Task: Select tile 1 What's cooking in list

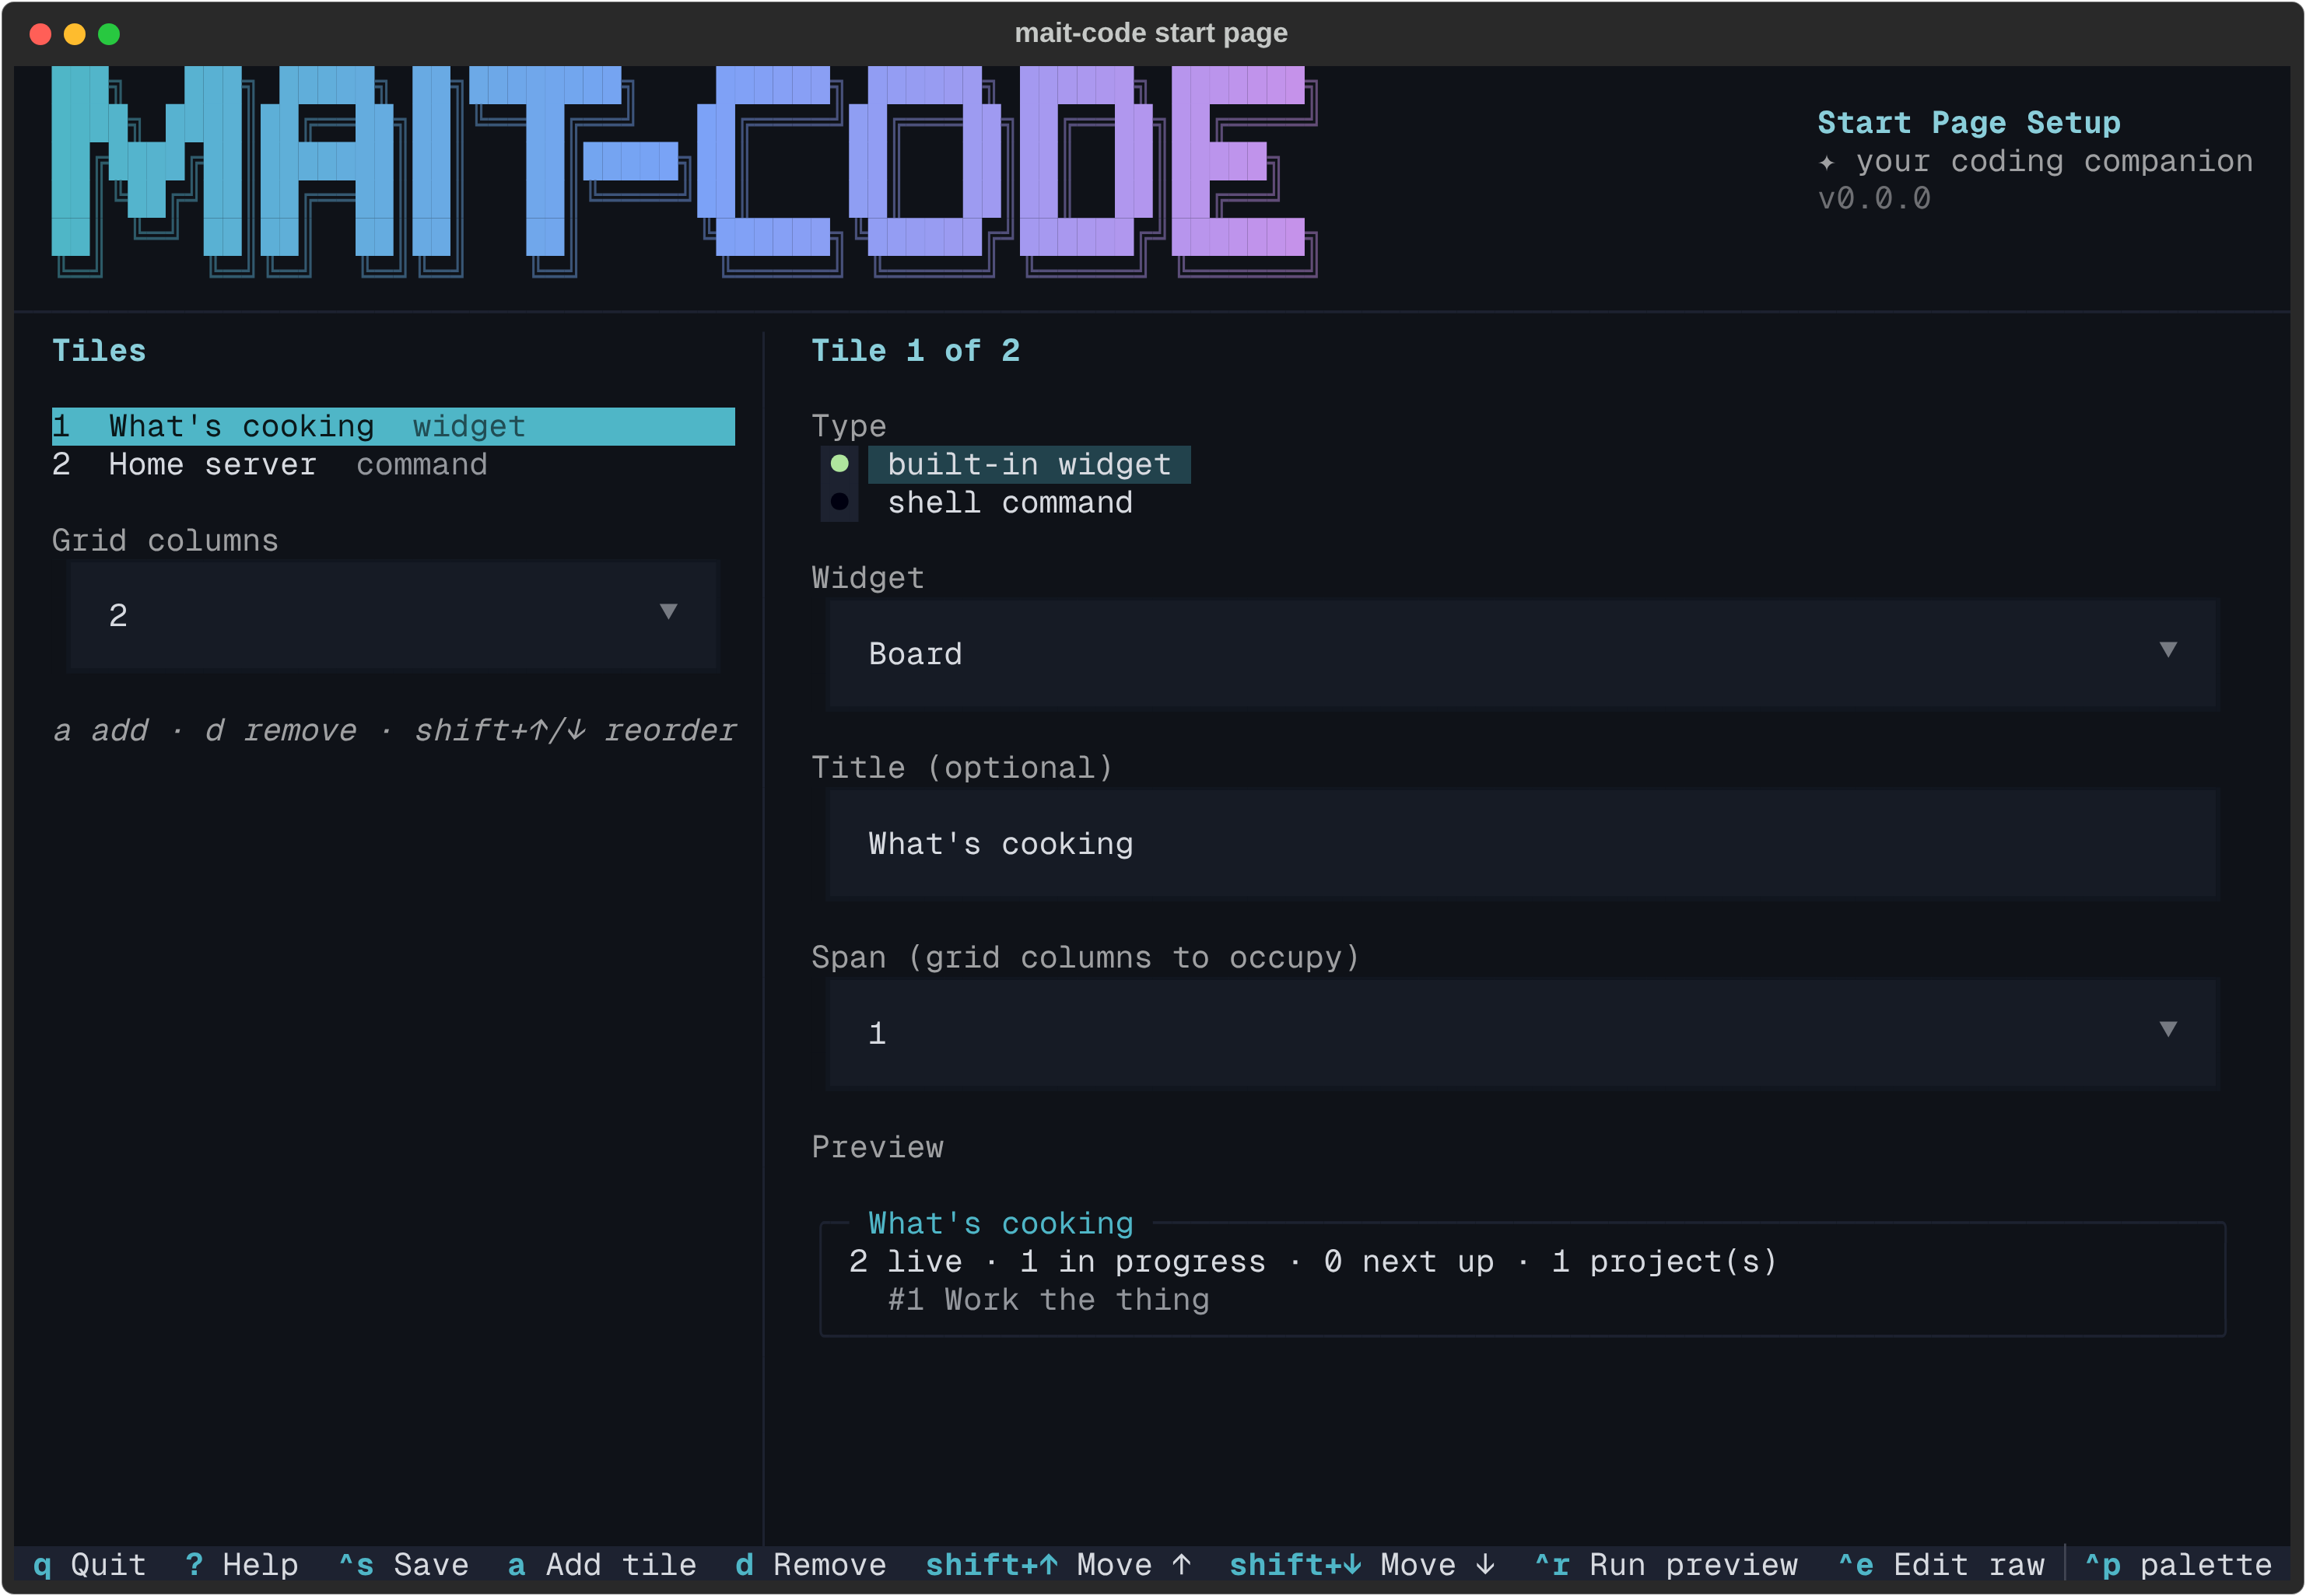Action: [393, 426]
